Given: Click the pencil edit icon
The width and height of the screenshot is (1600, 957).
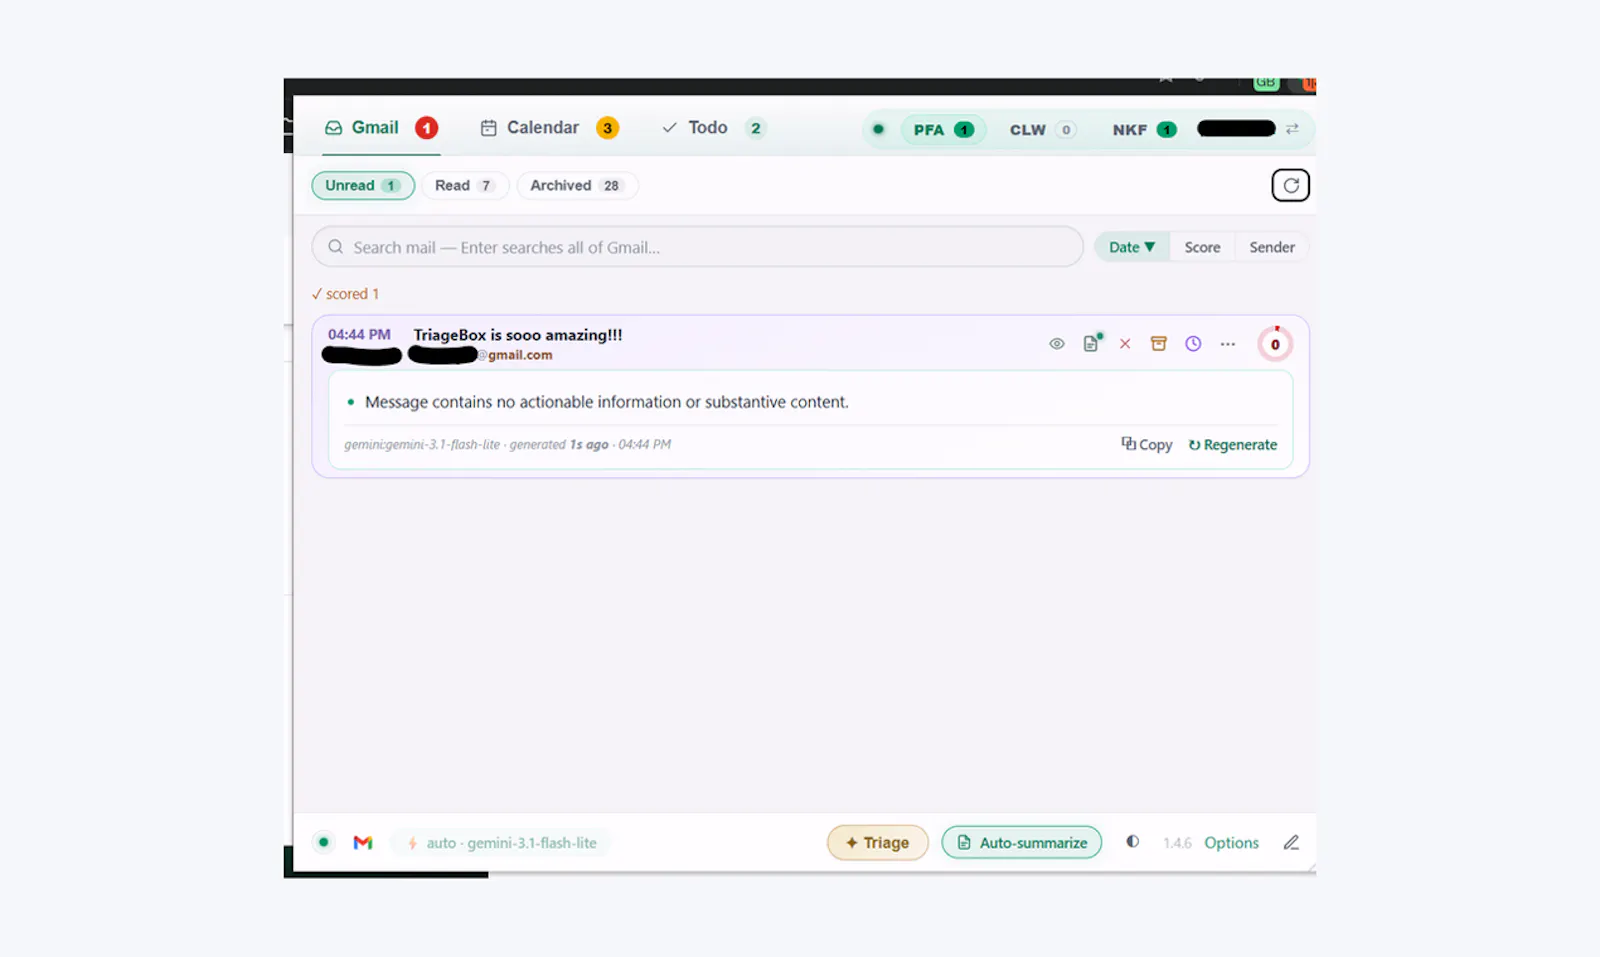Looking at the screenshot, I should pos(1291,843).
